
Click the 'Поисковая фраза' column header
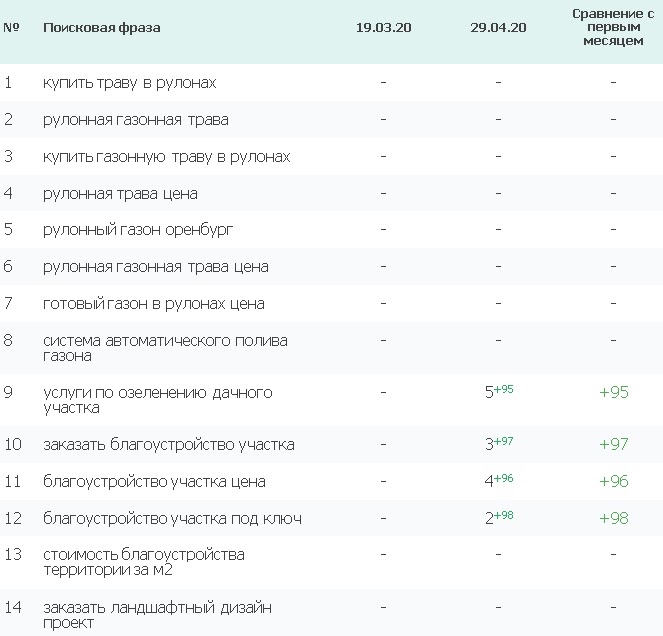click(101, 28)
